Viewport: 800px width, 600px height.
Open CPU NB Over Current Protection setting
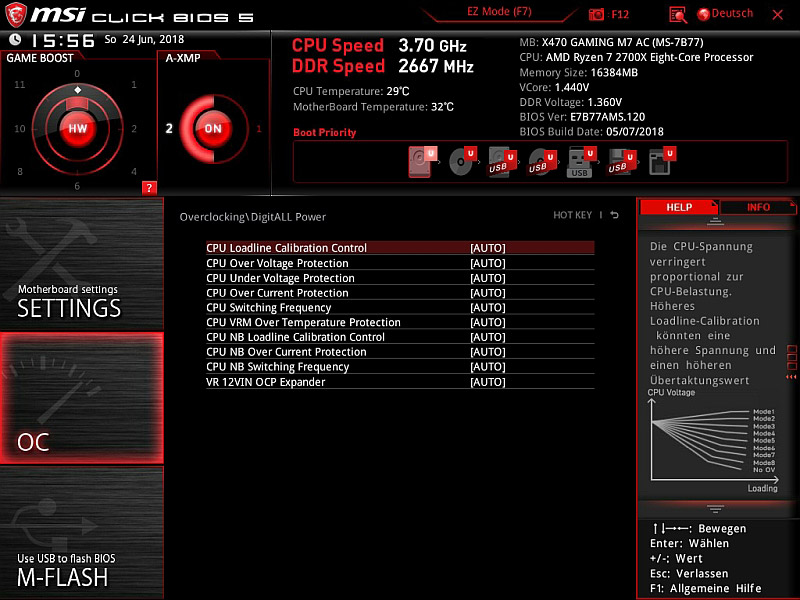tap(400, 352)
